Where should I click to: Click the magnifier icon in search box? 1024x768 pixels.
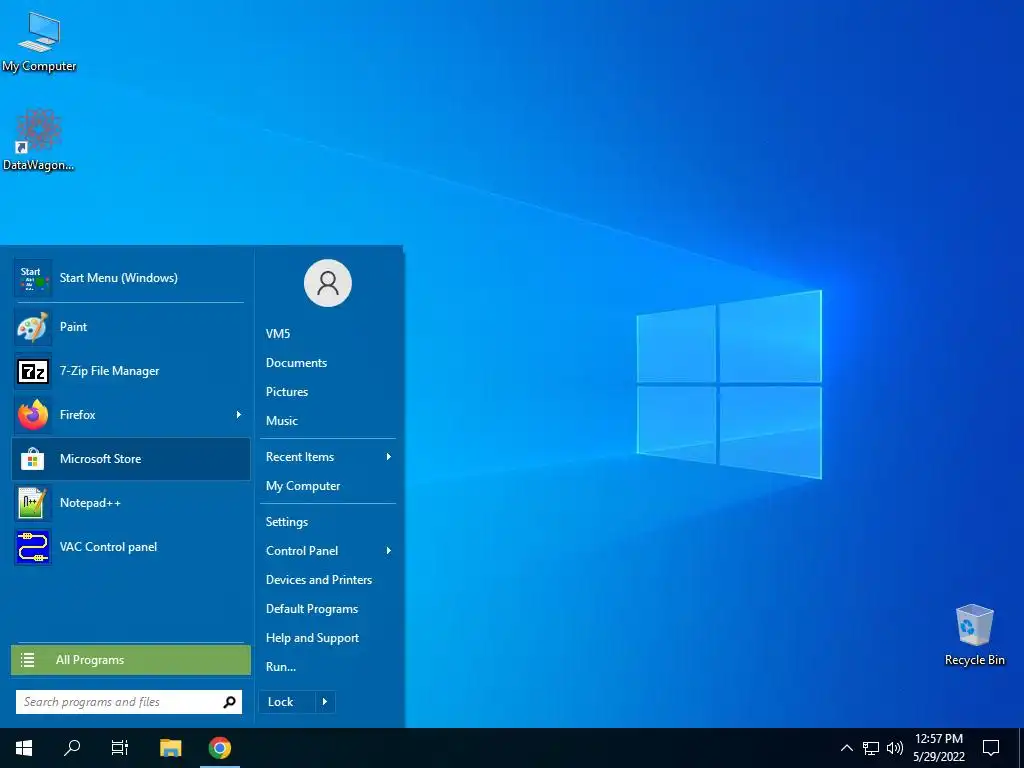tap(229, 702)
